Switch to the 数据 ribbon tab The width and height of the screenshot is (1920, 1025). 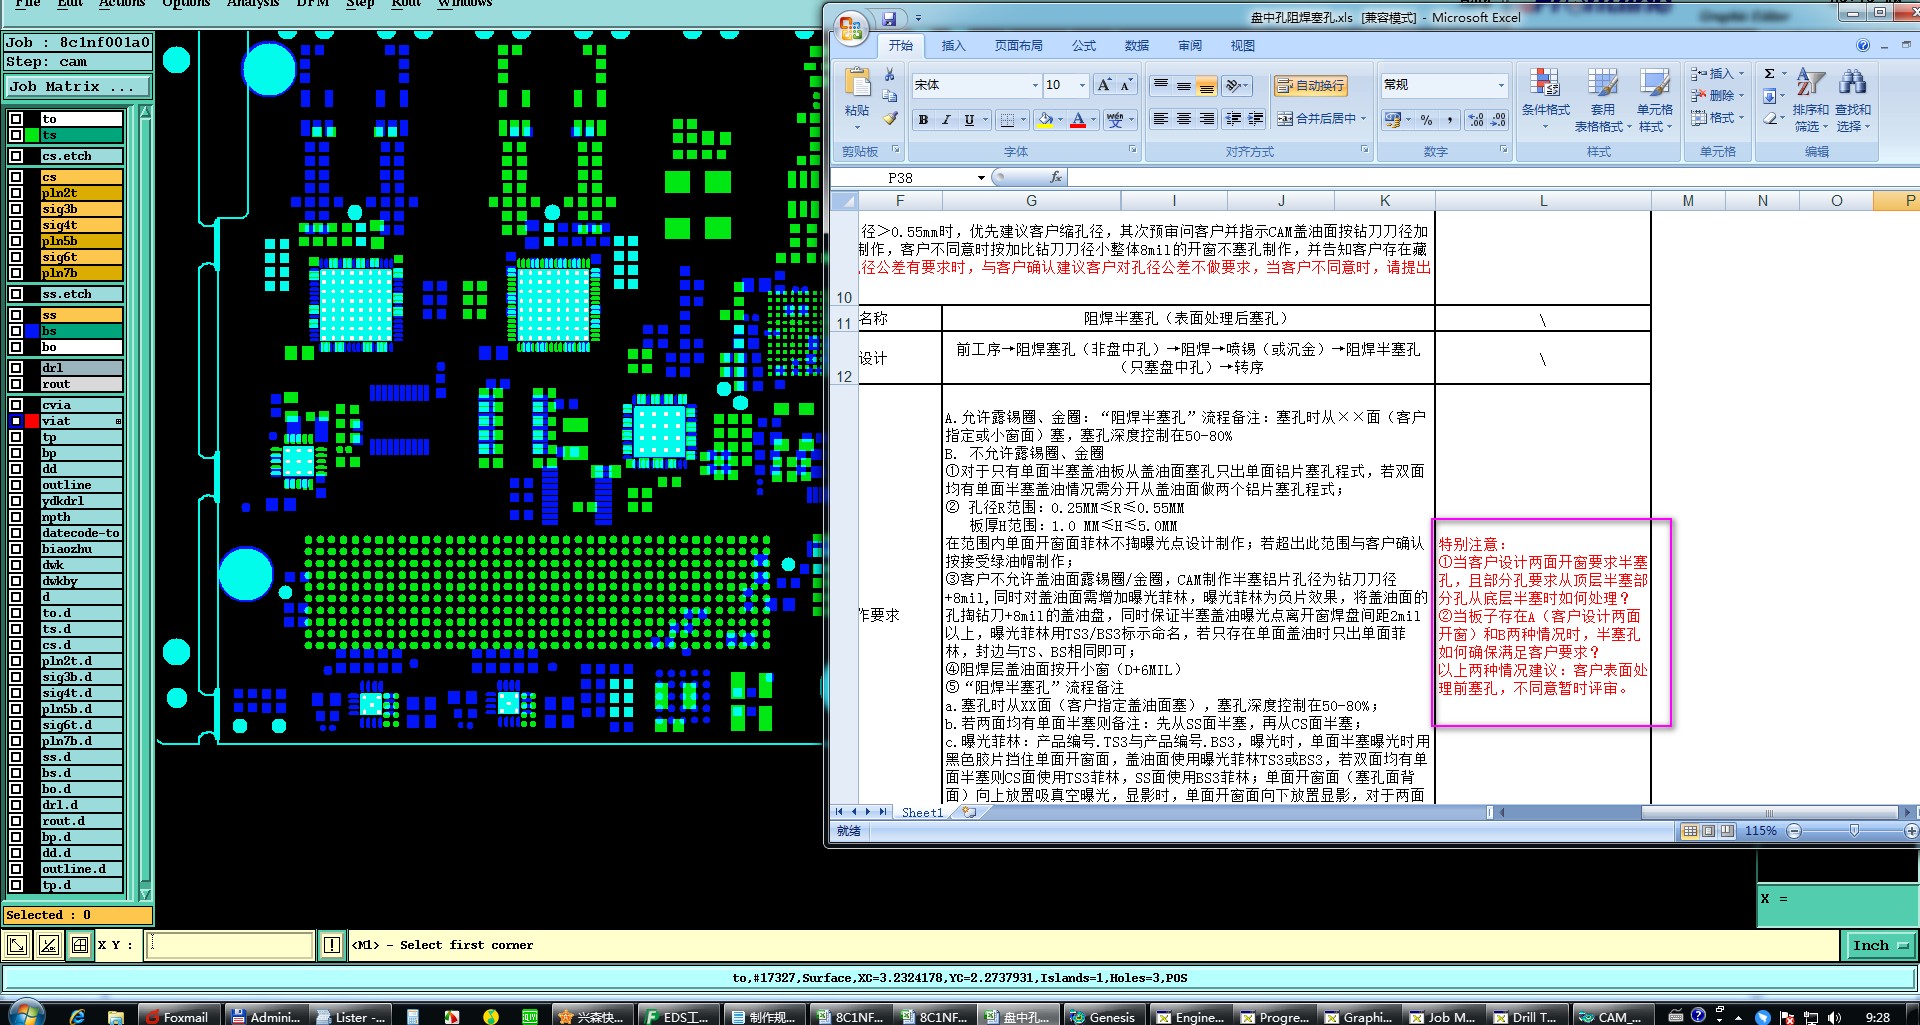pyautogui.click(x=1136, y=46)
